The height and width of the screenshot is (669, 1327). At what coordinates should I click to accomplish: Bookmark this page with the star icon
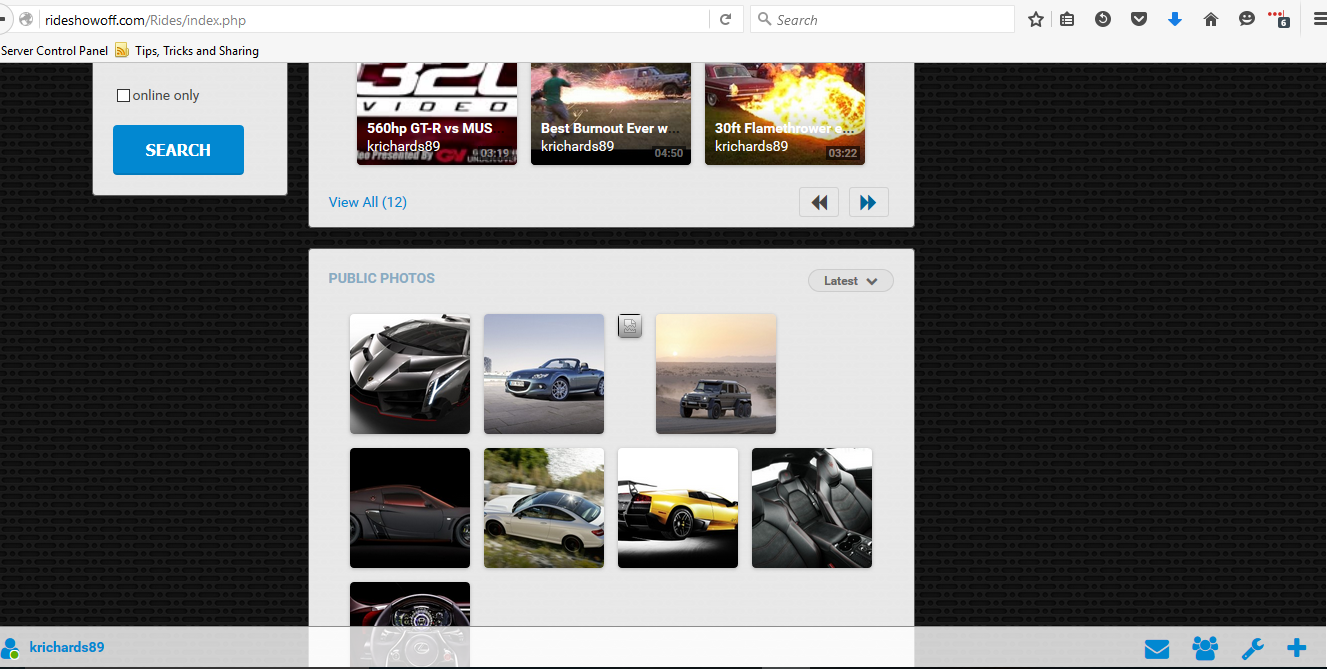[x=1036, y=19]
